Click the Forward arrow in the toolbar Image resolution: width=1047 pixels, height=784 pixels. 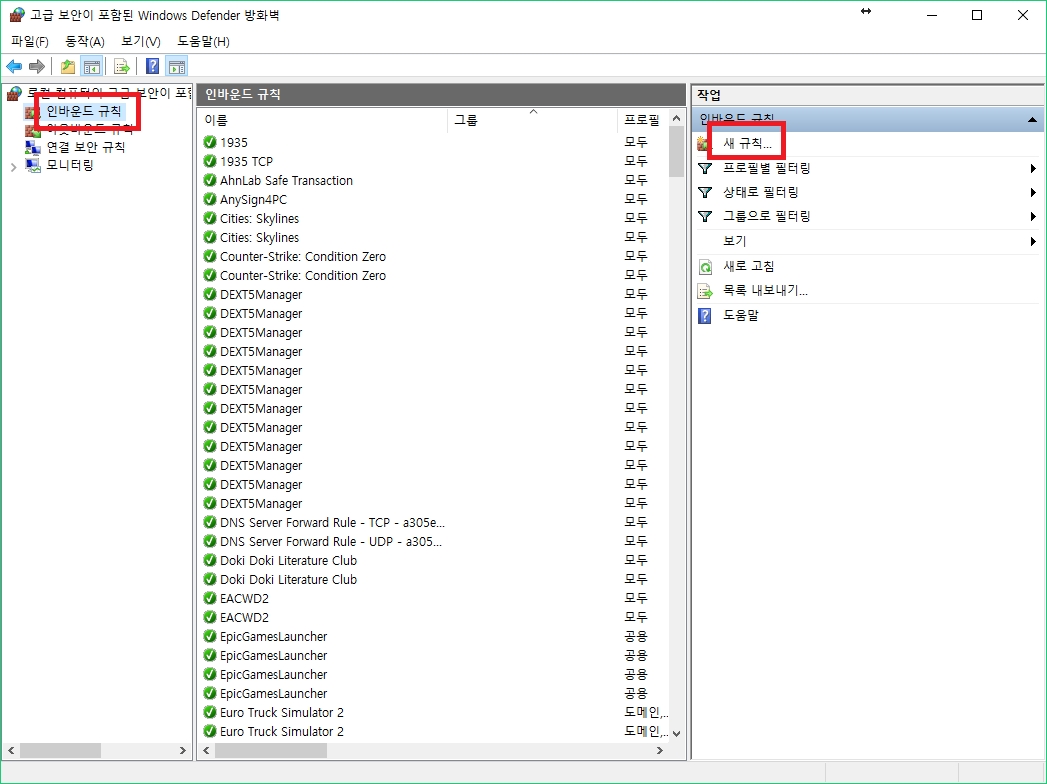point(37,67)
